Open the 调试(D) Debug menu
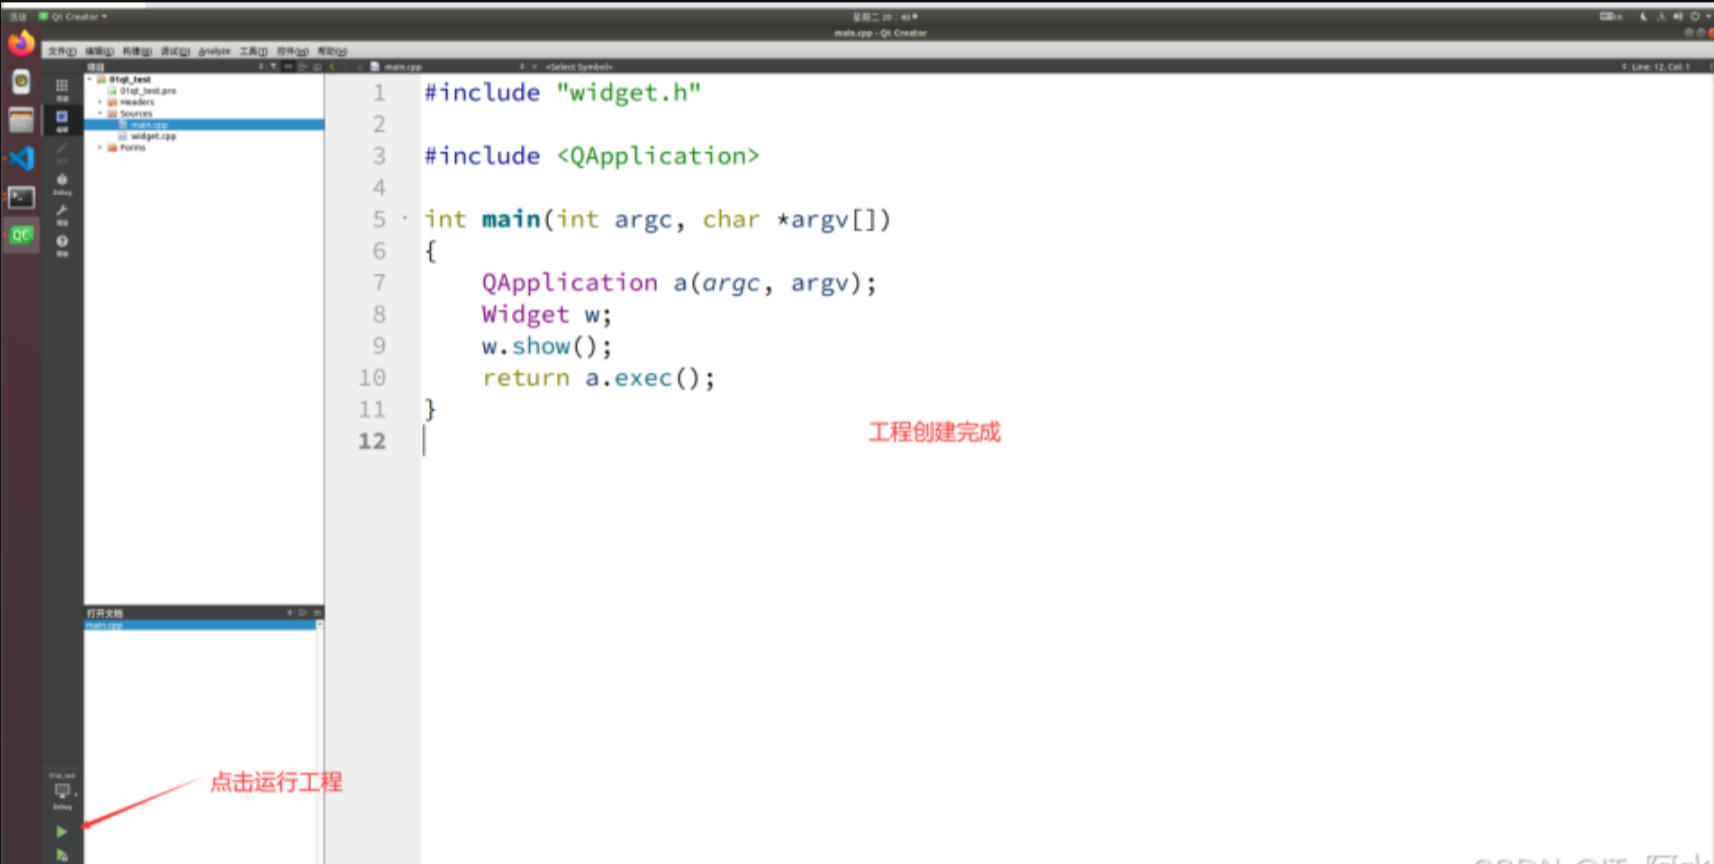This screenshot has width=1714, height=864. point(175,51)
